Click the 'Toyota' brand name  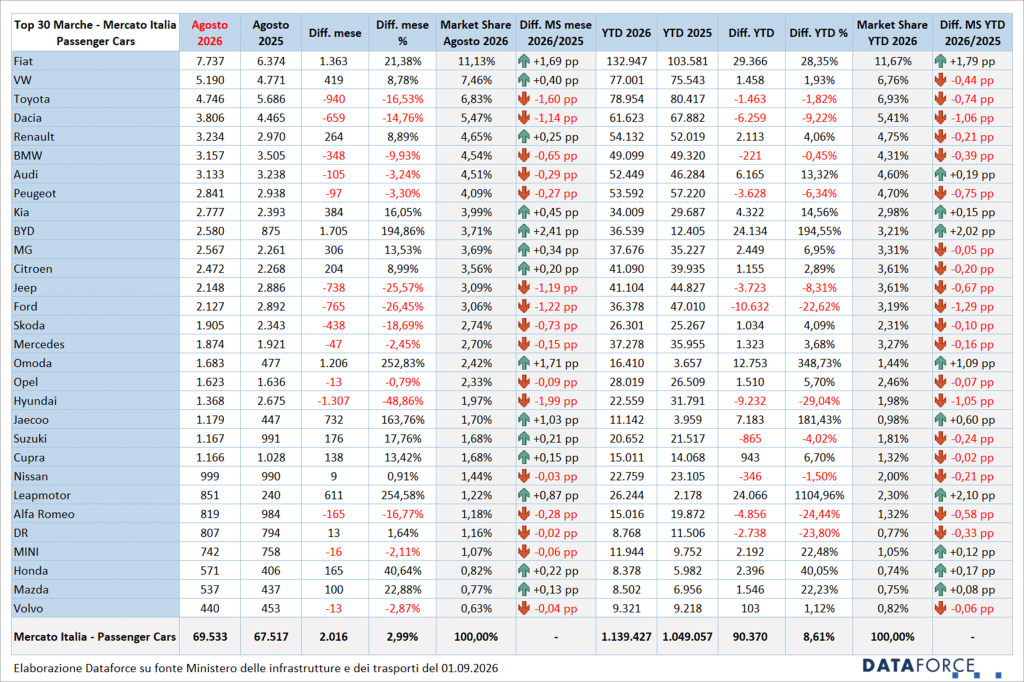click(31, 99)
